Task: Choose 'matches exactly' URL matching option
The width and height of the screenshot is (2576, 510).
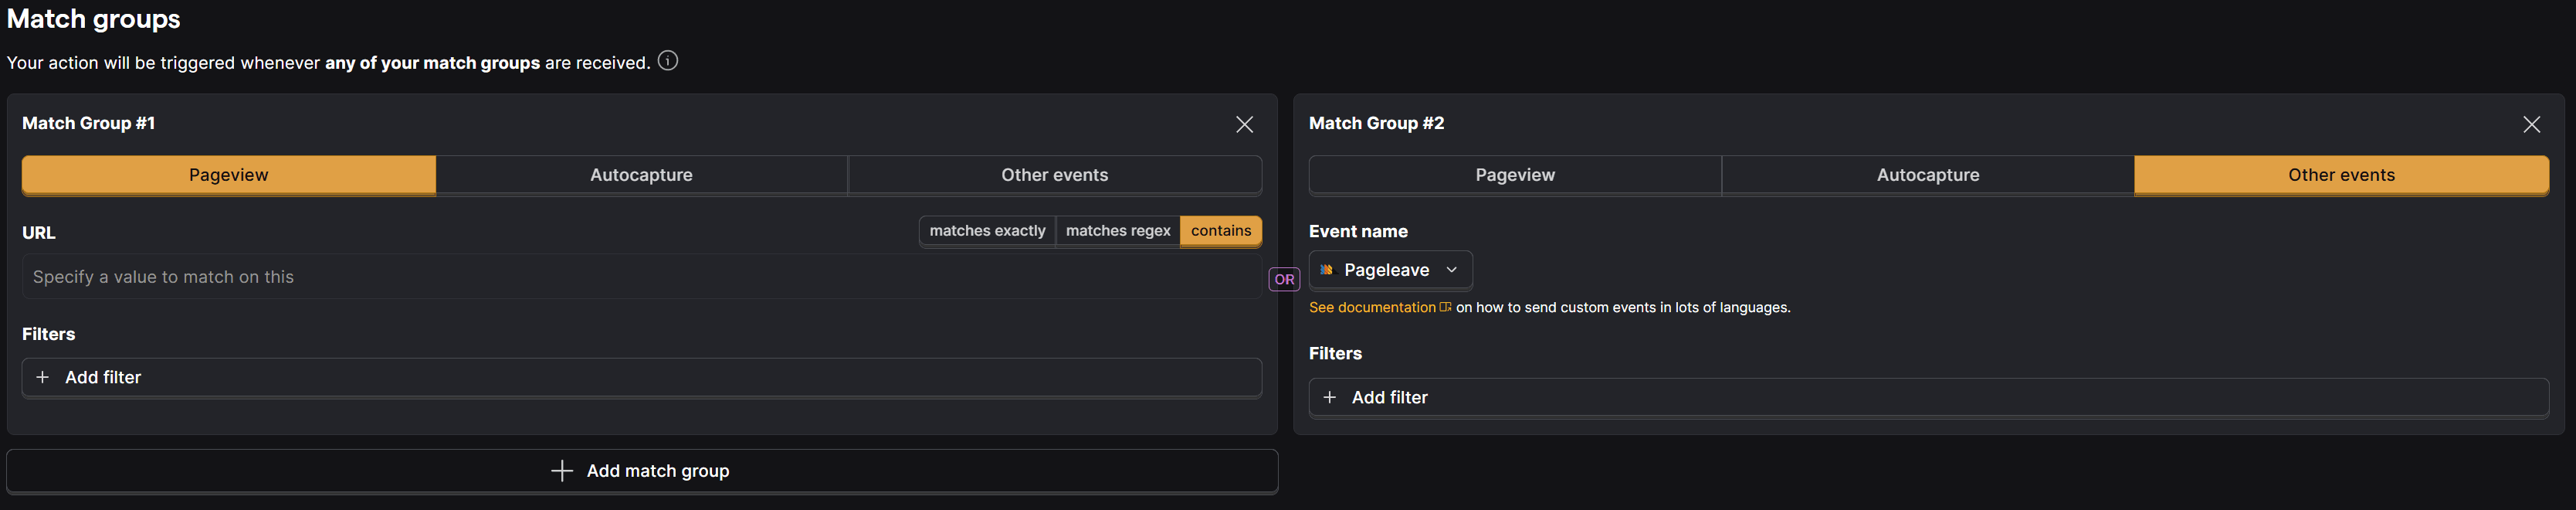Action: click(x=987, y=231)
